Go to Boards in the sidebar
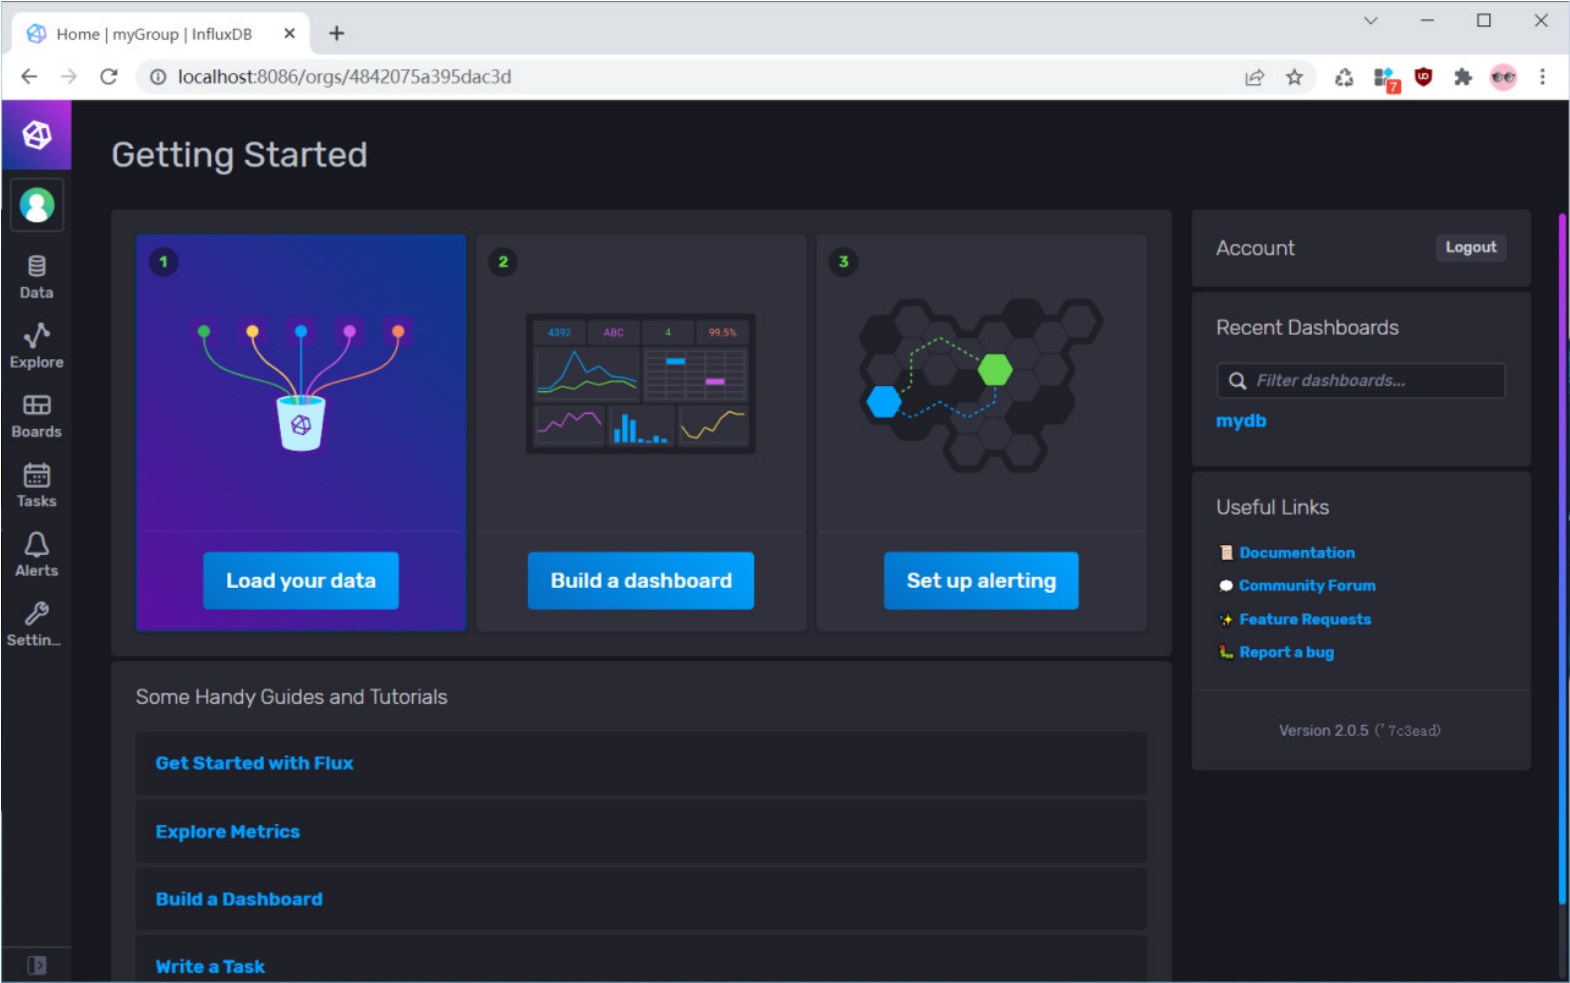 pos(36,415)
